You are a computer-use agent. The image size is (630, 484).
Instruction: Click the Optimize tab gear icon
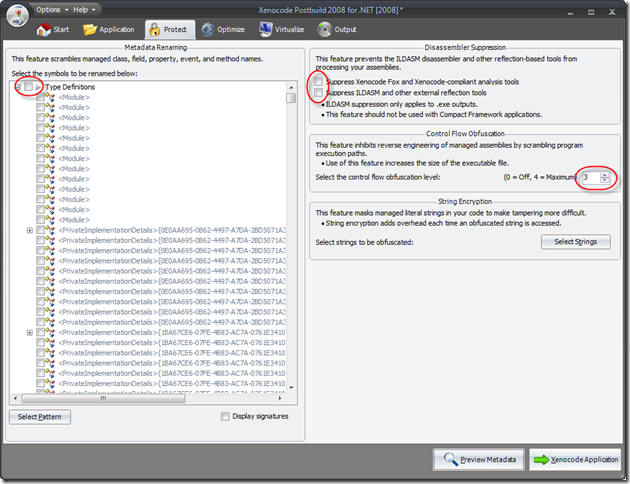pos(208,30)
